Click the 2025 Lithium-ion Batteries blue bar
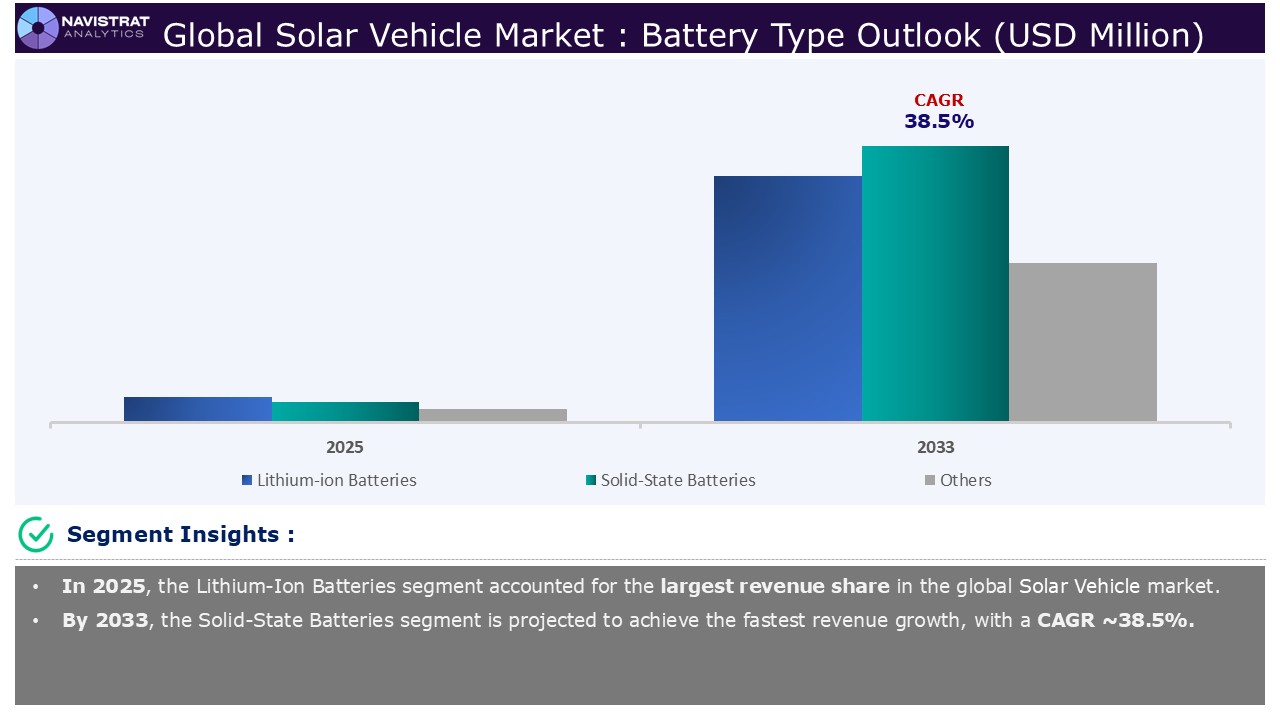 [198, 409]
